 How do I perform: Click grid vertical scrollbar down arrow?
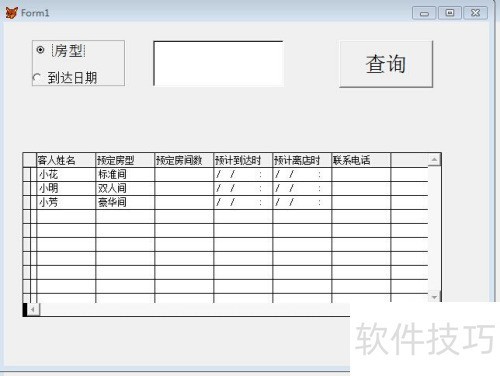click(434, 297)
